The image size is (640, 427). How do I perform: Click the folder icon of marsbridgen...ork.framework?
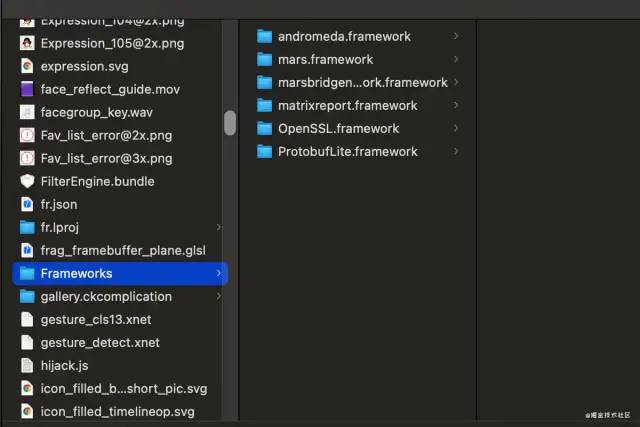[264, 82]
